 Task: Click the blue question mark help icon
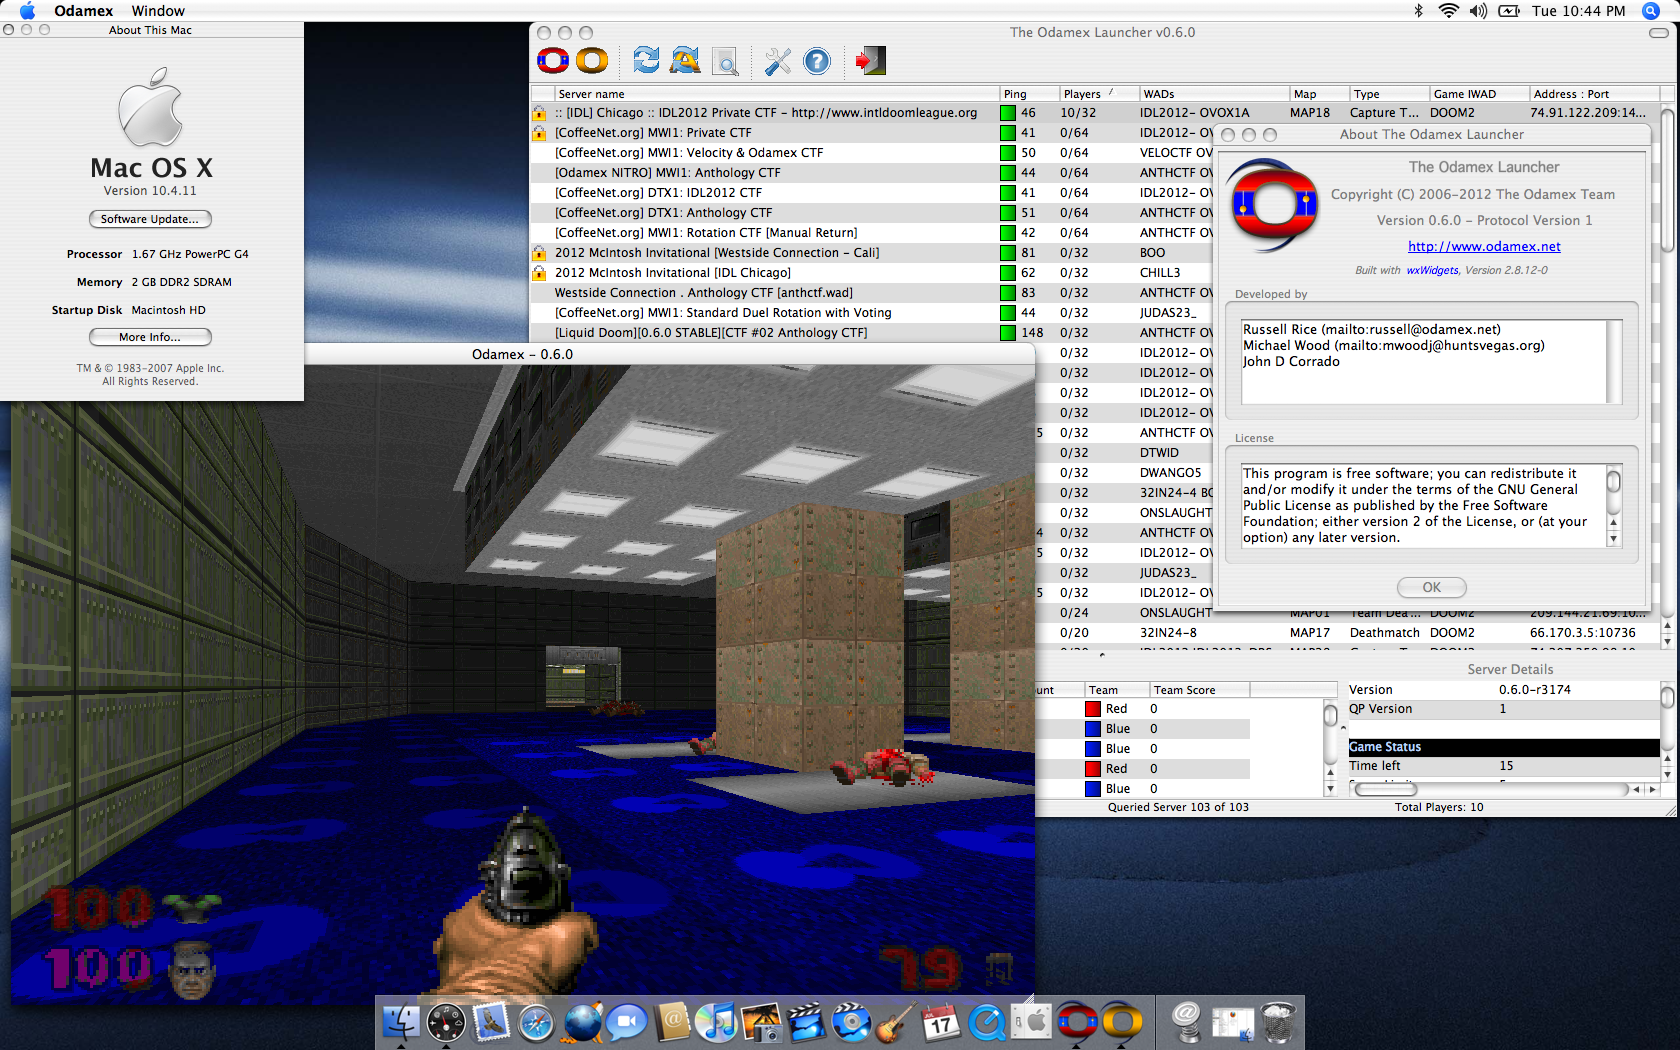pos(817,62)
